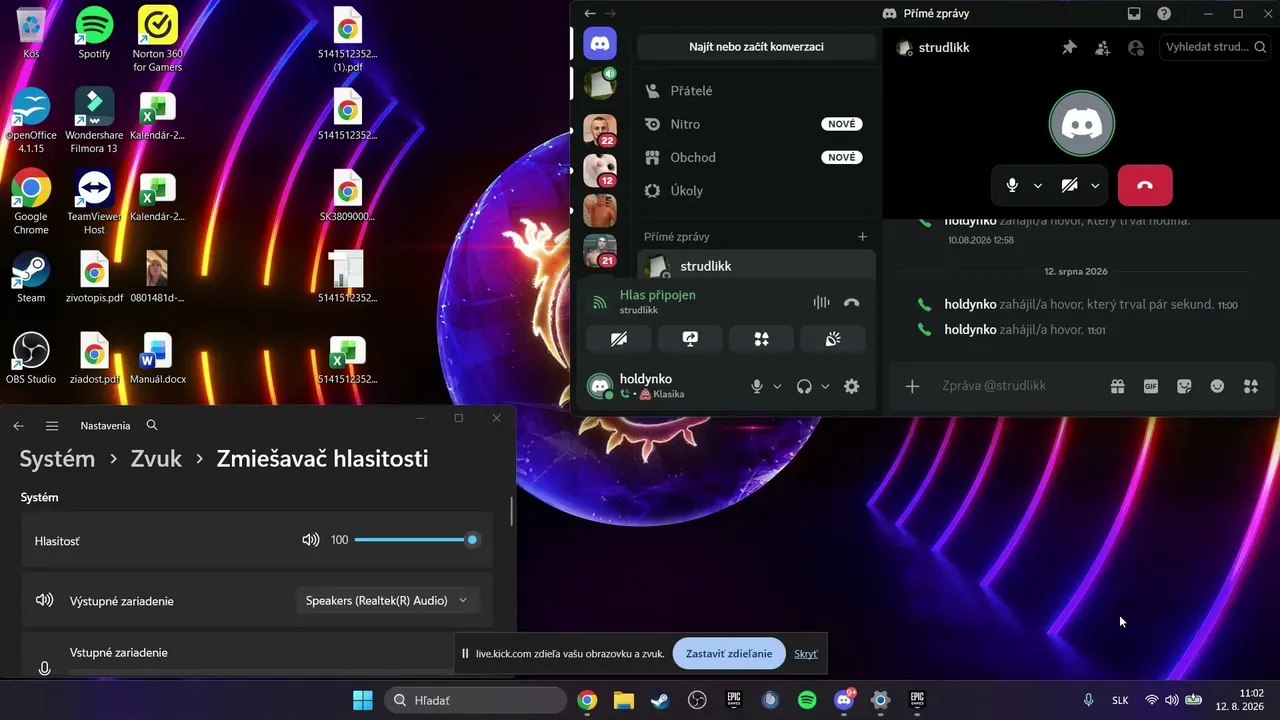Open Obchod in Discord sidebar
Screen dimensions: 1280x720
tap(755, 157)
